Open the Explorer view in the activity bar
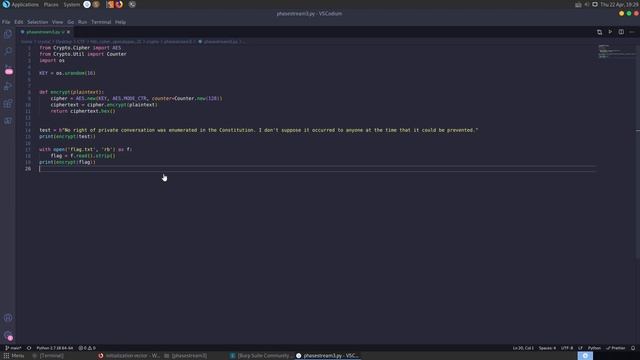Image resolution: width=640 pixels, height=360 pixels. pos(8,34)
